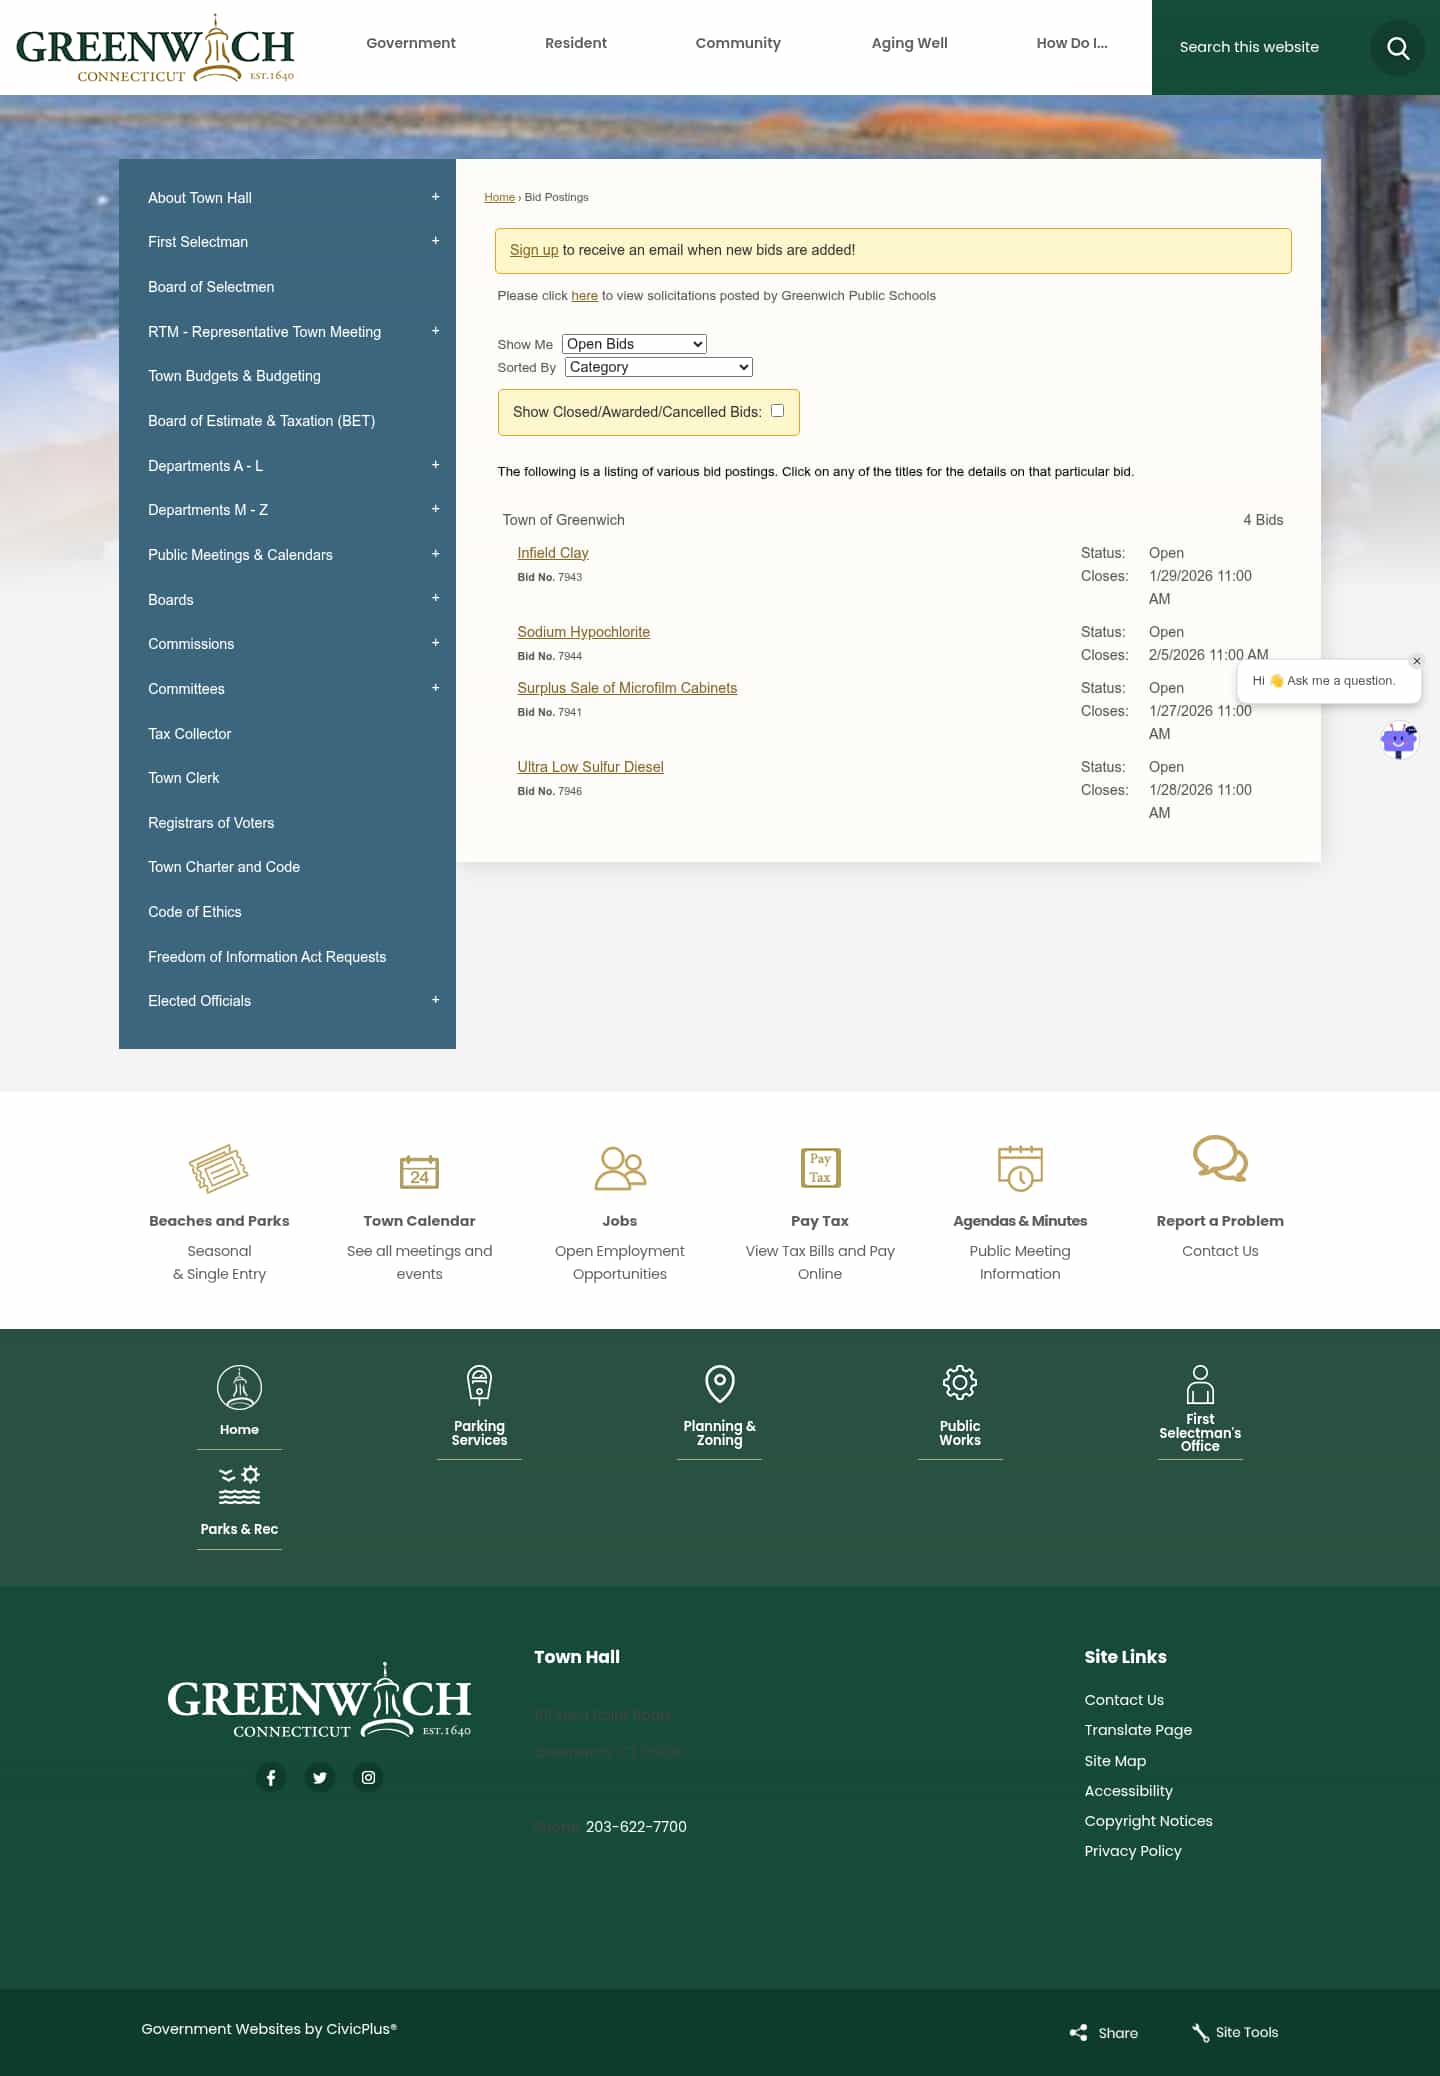
Task: Open the Resident top menu
Action: [x=576, y=43]
